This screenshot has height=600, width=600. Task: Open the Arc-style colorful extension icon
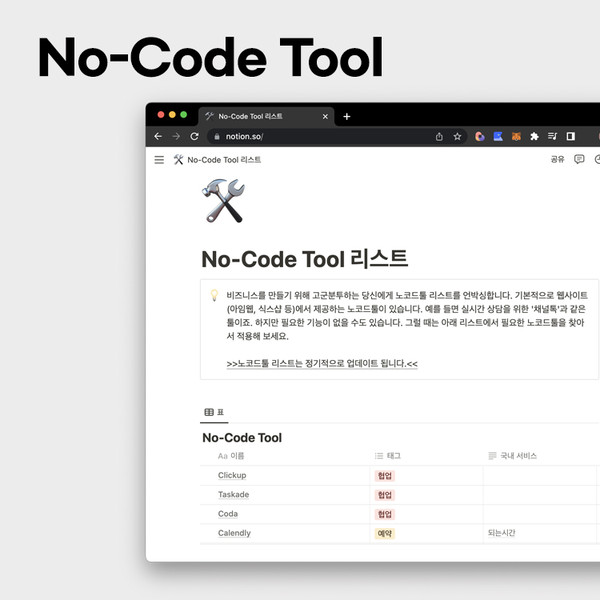tap(479, 137)
